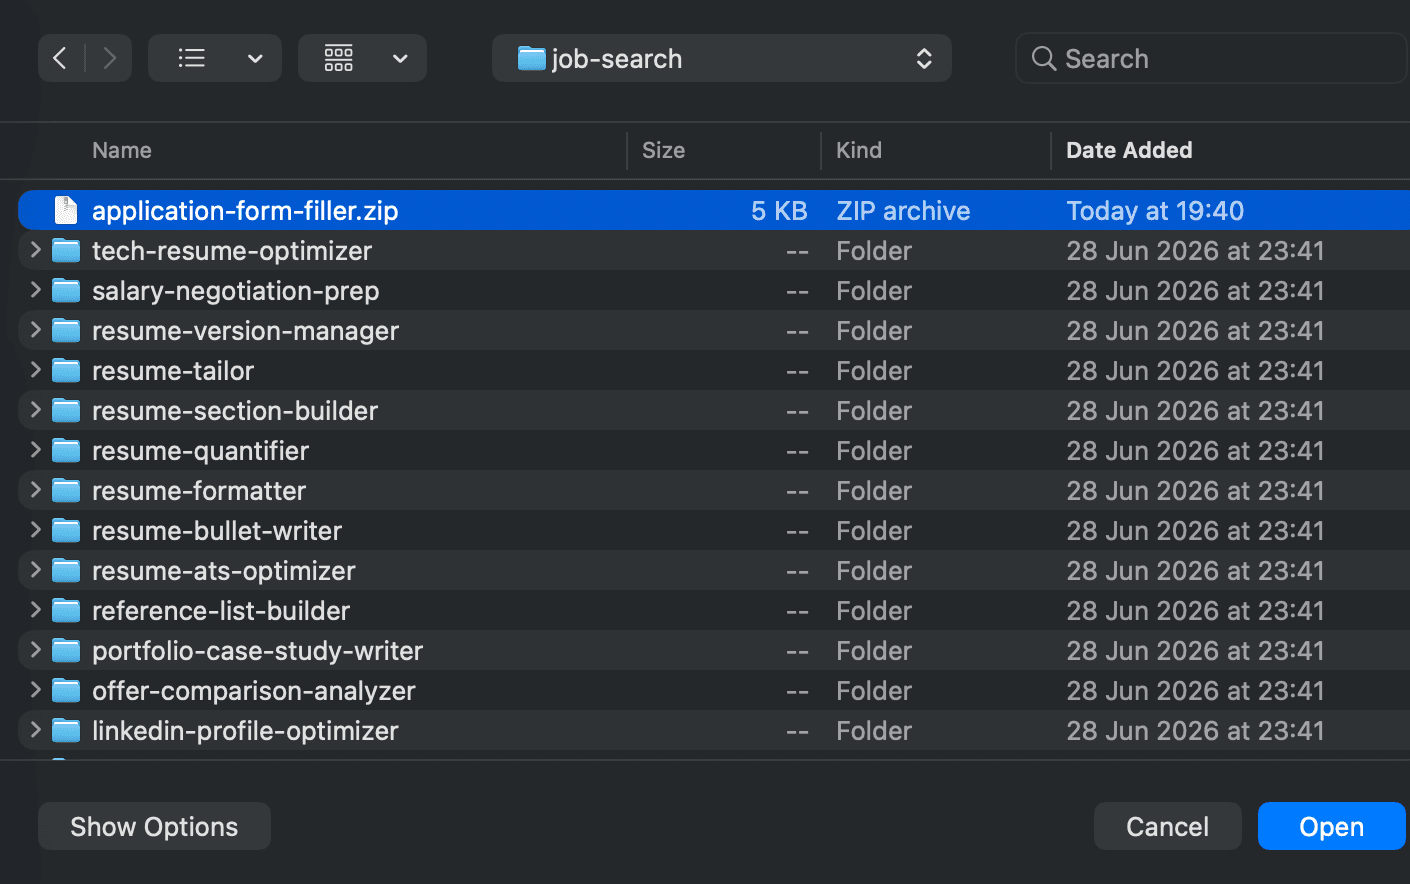Select the resume-formatter row name
The image size is (1410, 884).
199,491
